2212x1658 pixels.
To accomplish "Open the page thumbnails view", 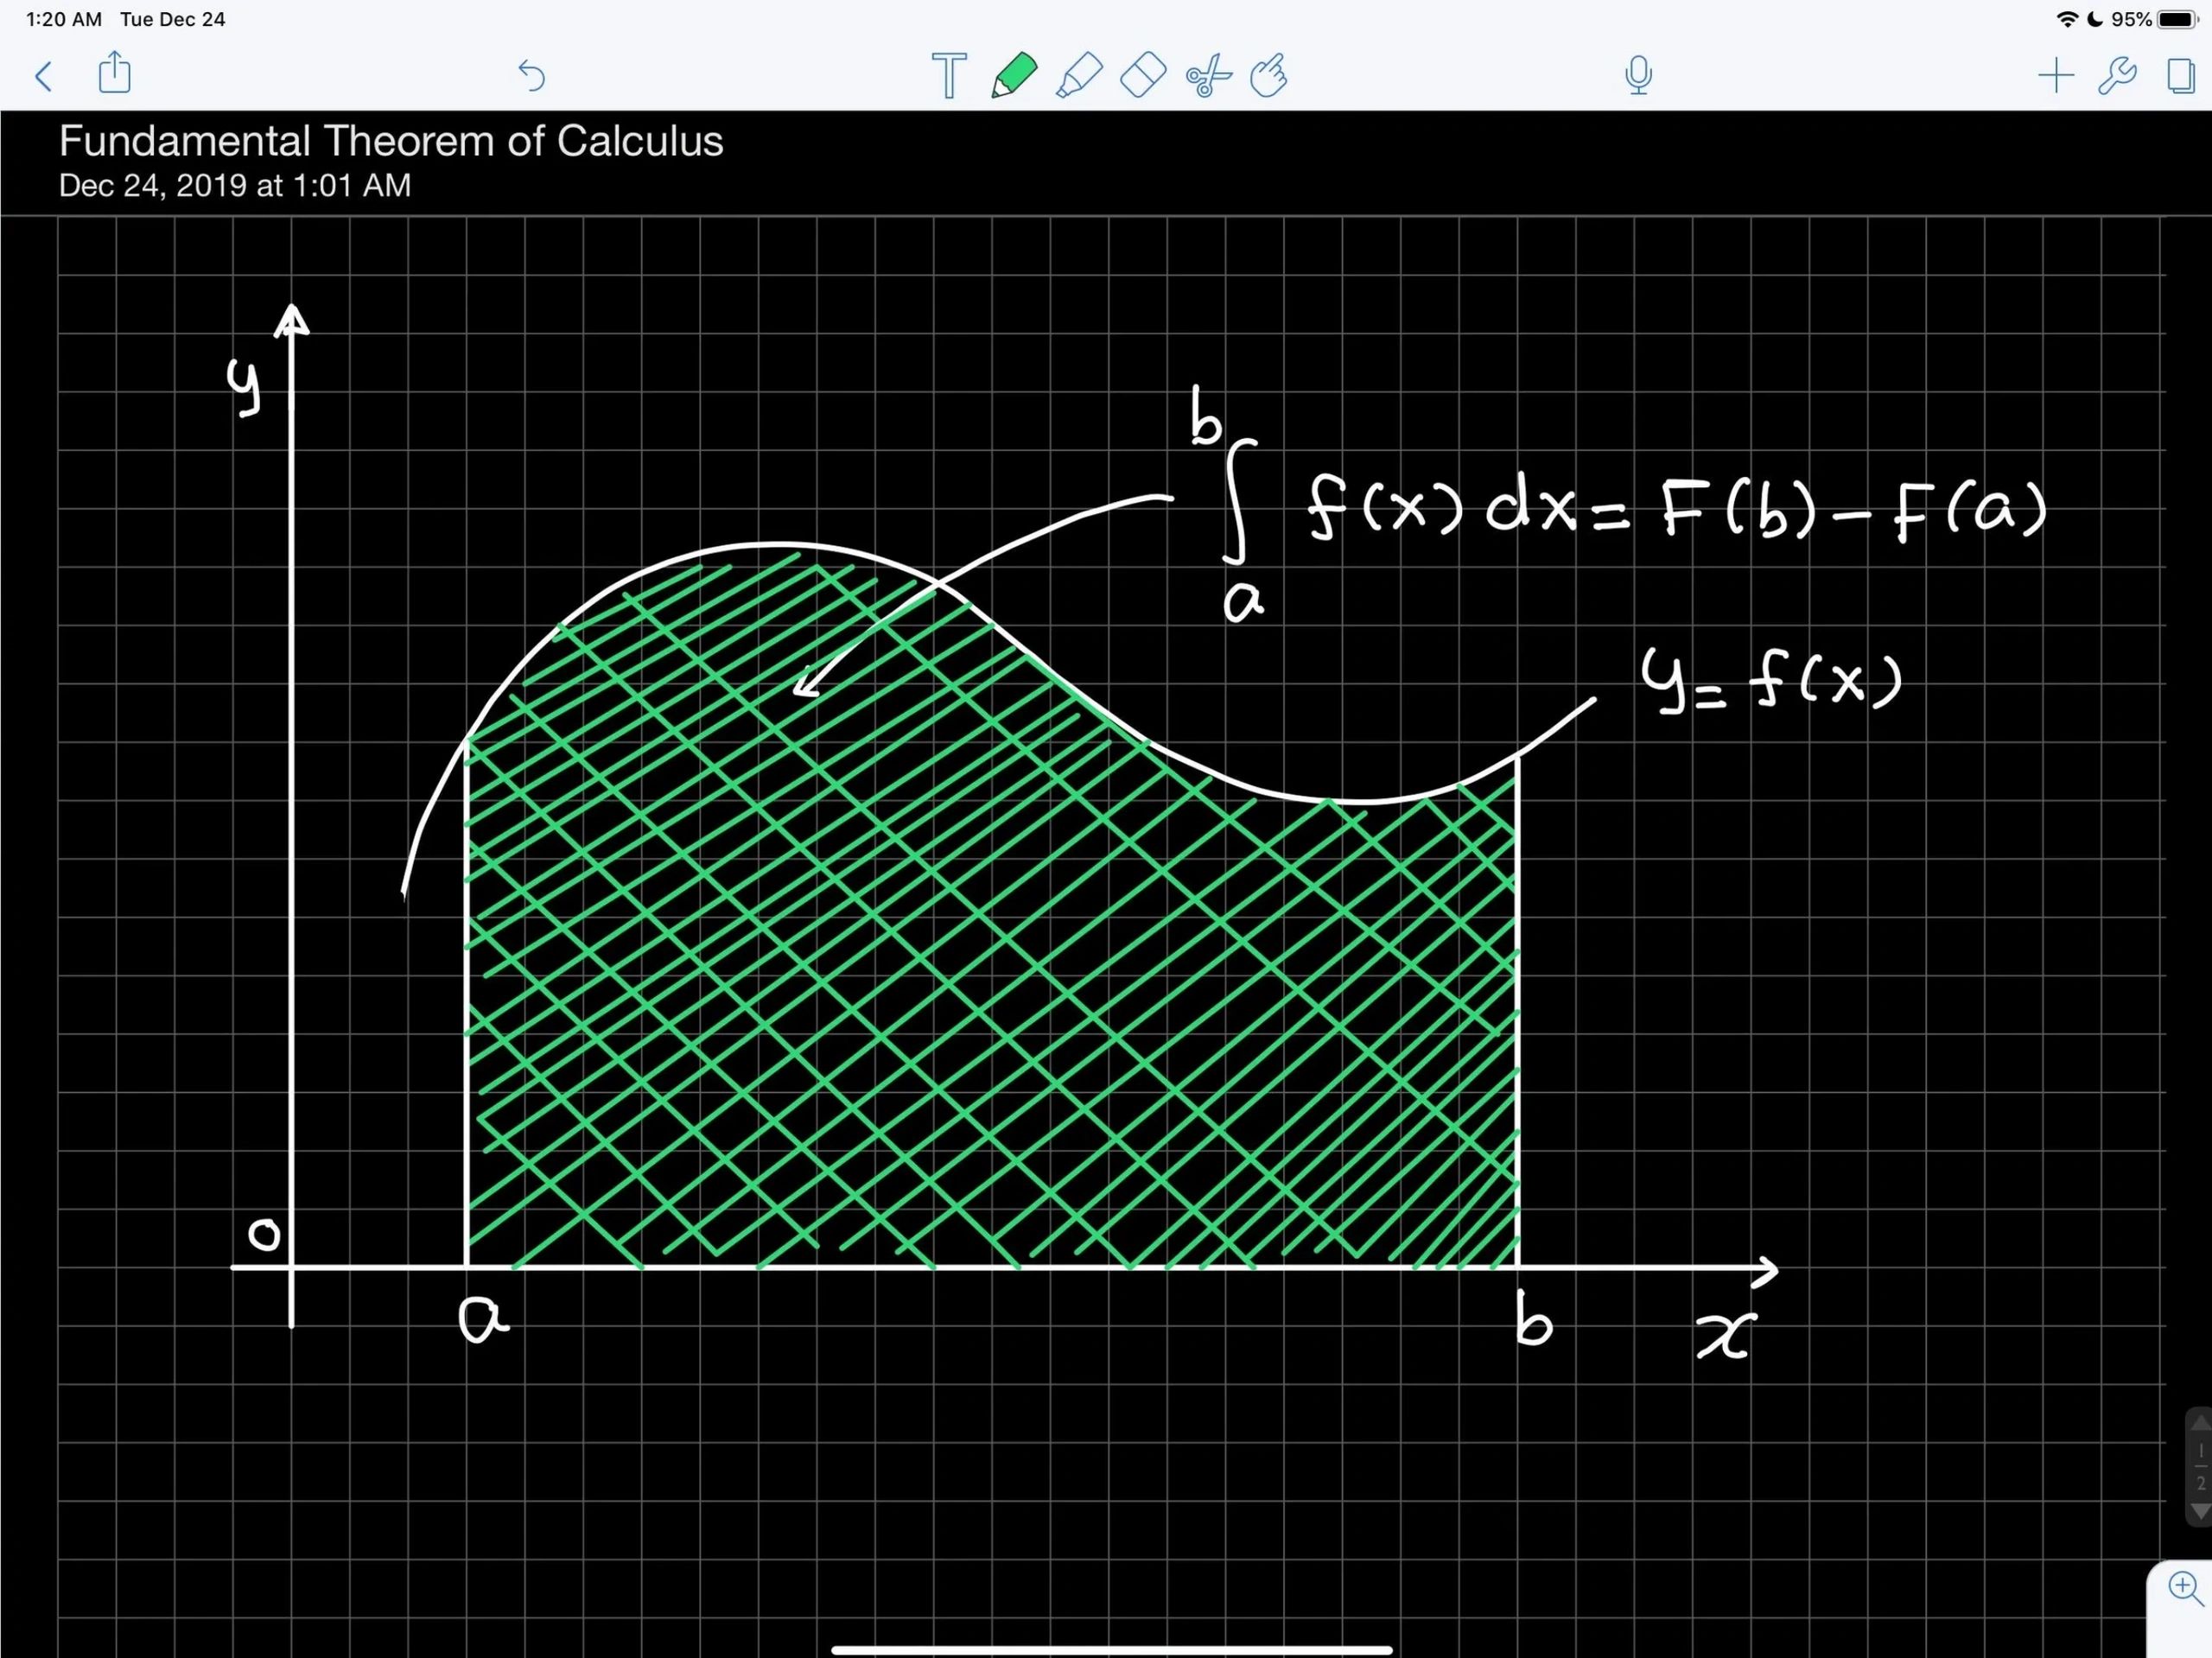I will [x=2180, y=75].
